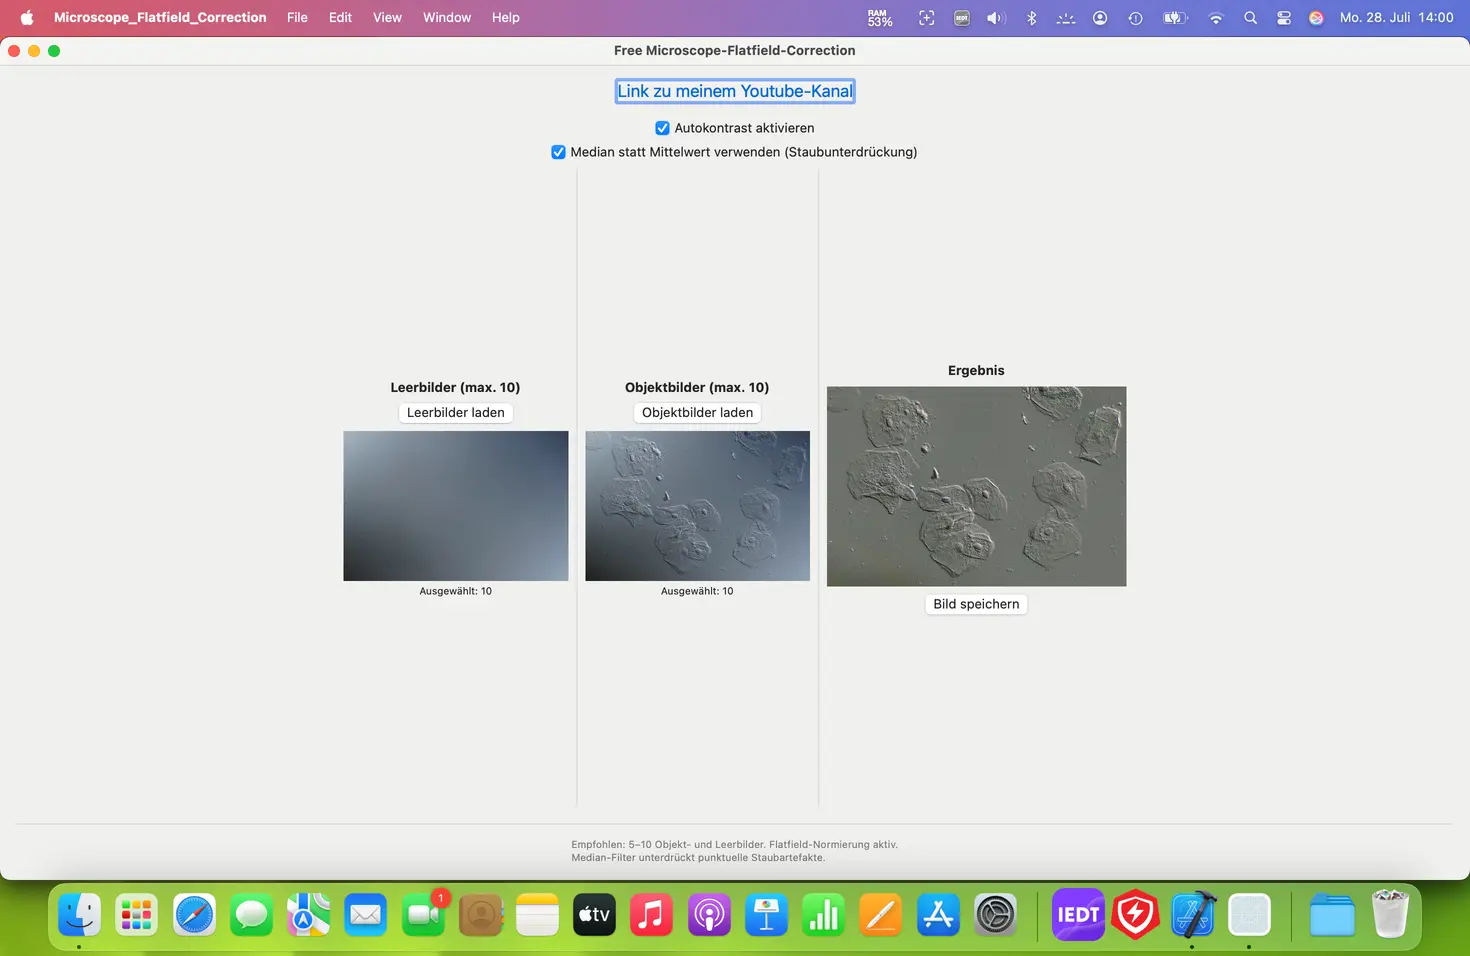This screenshot has height=956, width=1470.
Task: Open the File menu
Action: click(297, 17)
